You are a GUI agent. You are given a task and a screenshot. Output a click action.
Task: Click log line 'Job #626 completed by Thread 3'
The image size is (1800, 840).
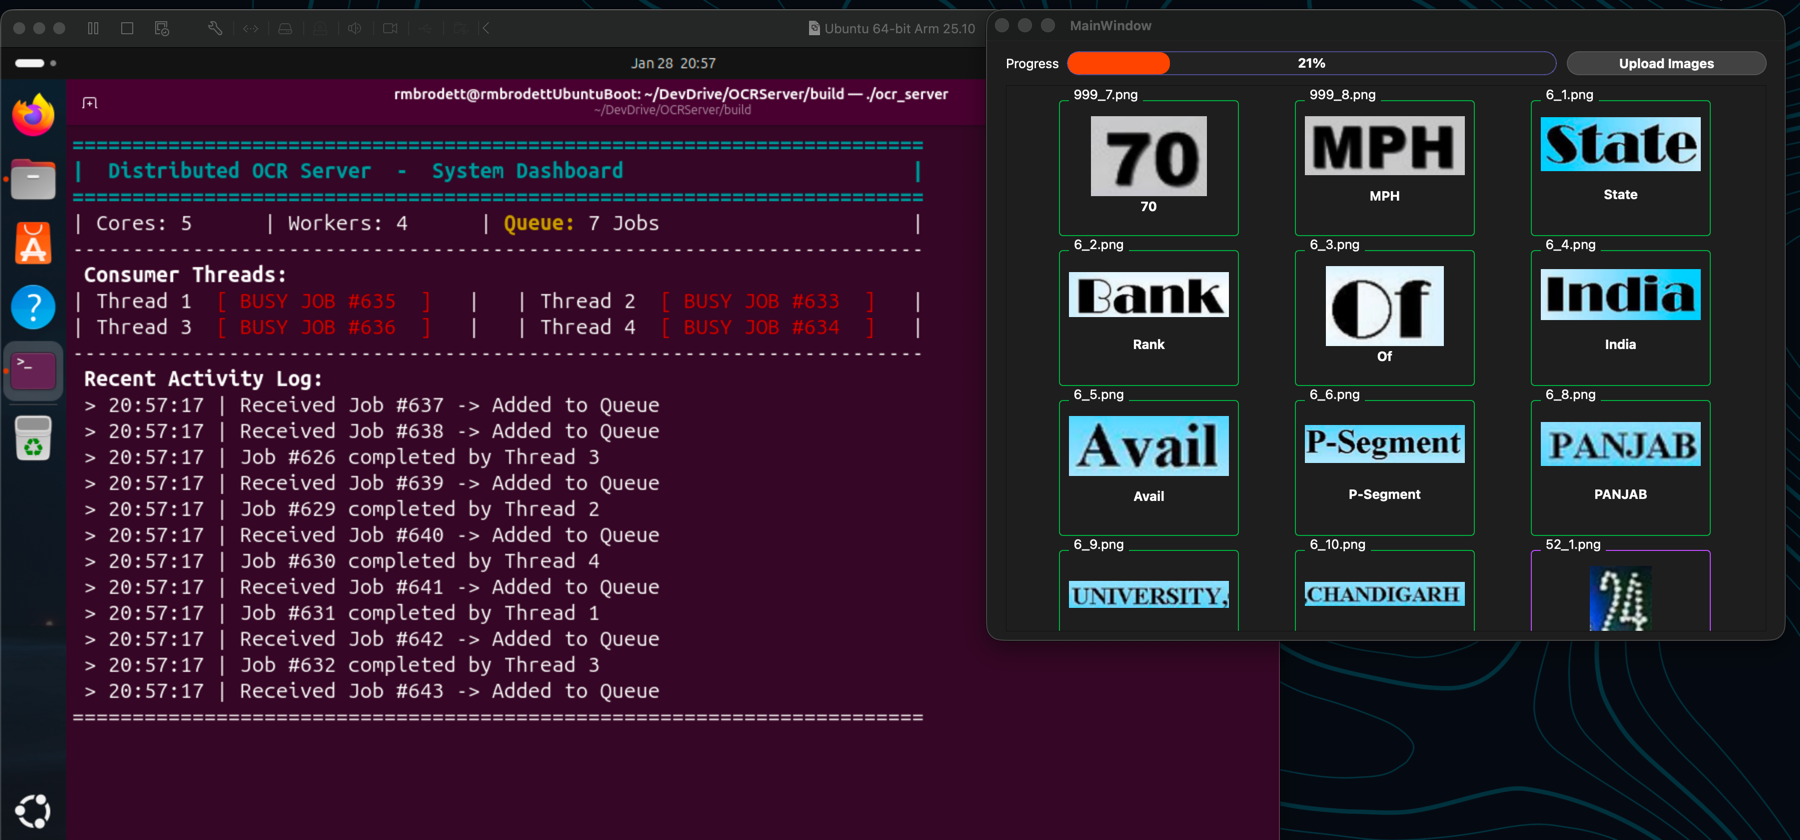pyautogui.click(x=342, y=457)
